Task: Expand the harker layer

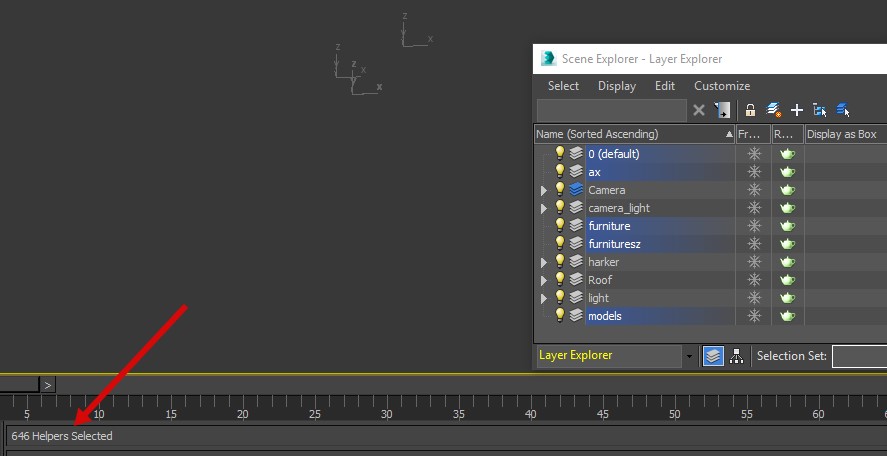Action: point(544,263)
